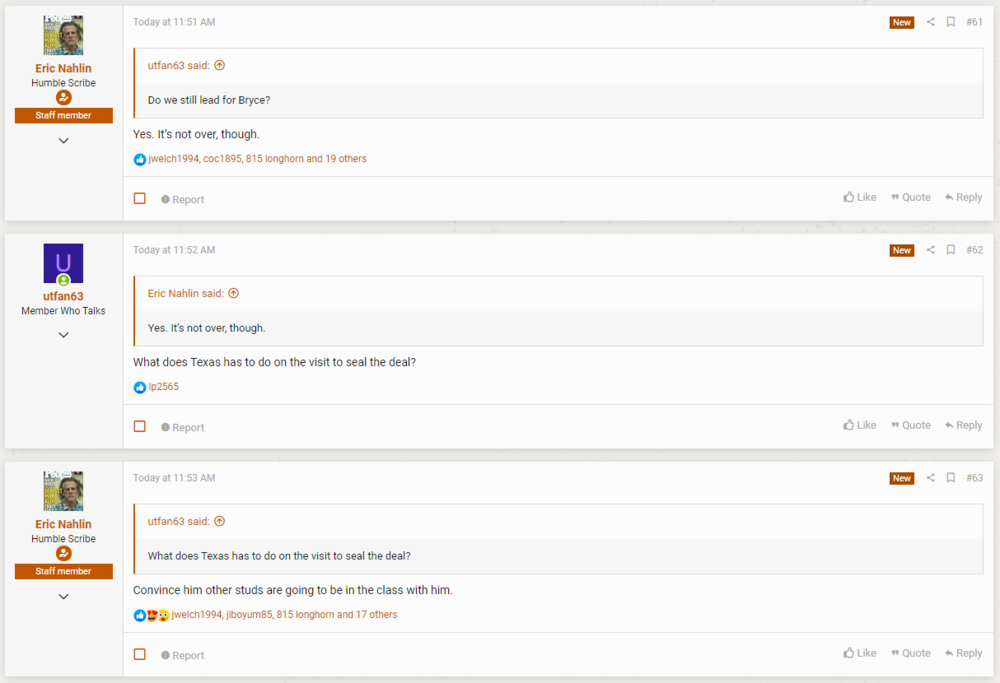Tick the checkbox on post #62
The height and width of the screenshot is (683, 1000).
tap(140, 427)
